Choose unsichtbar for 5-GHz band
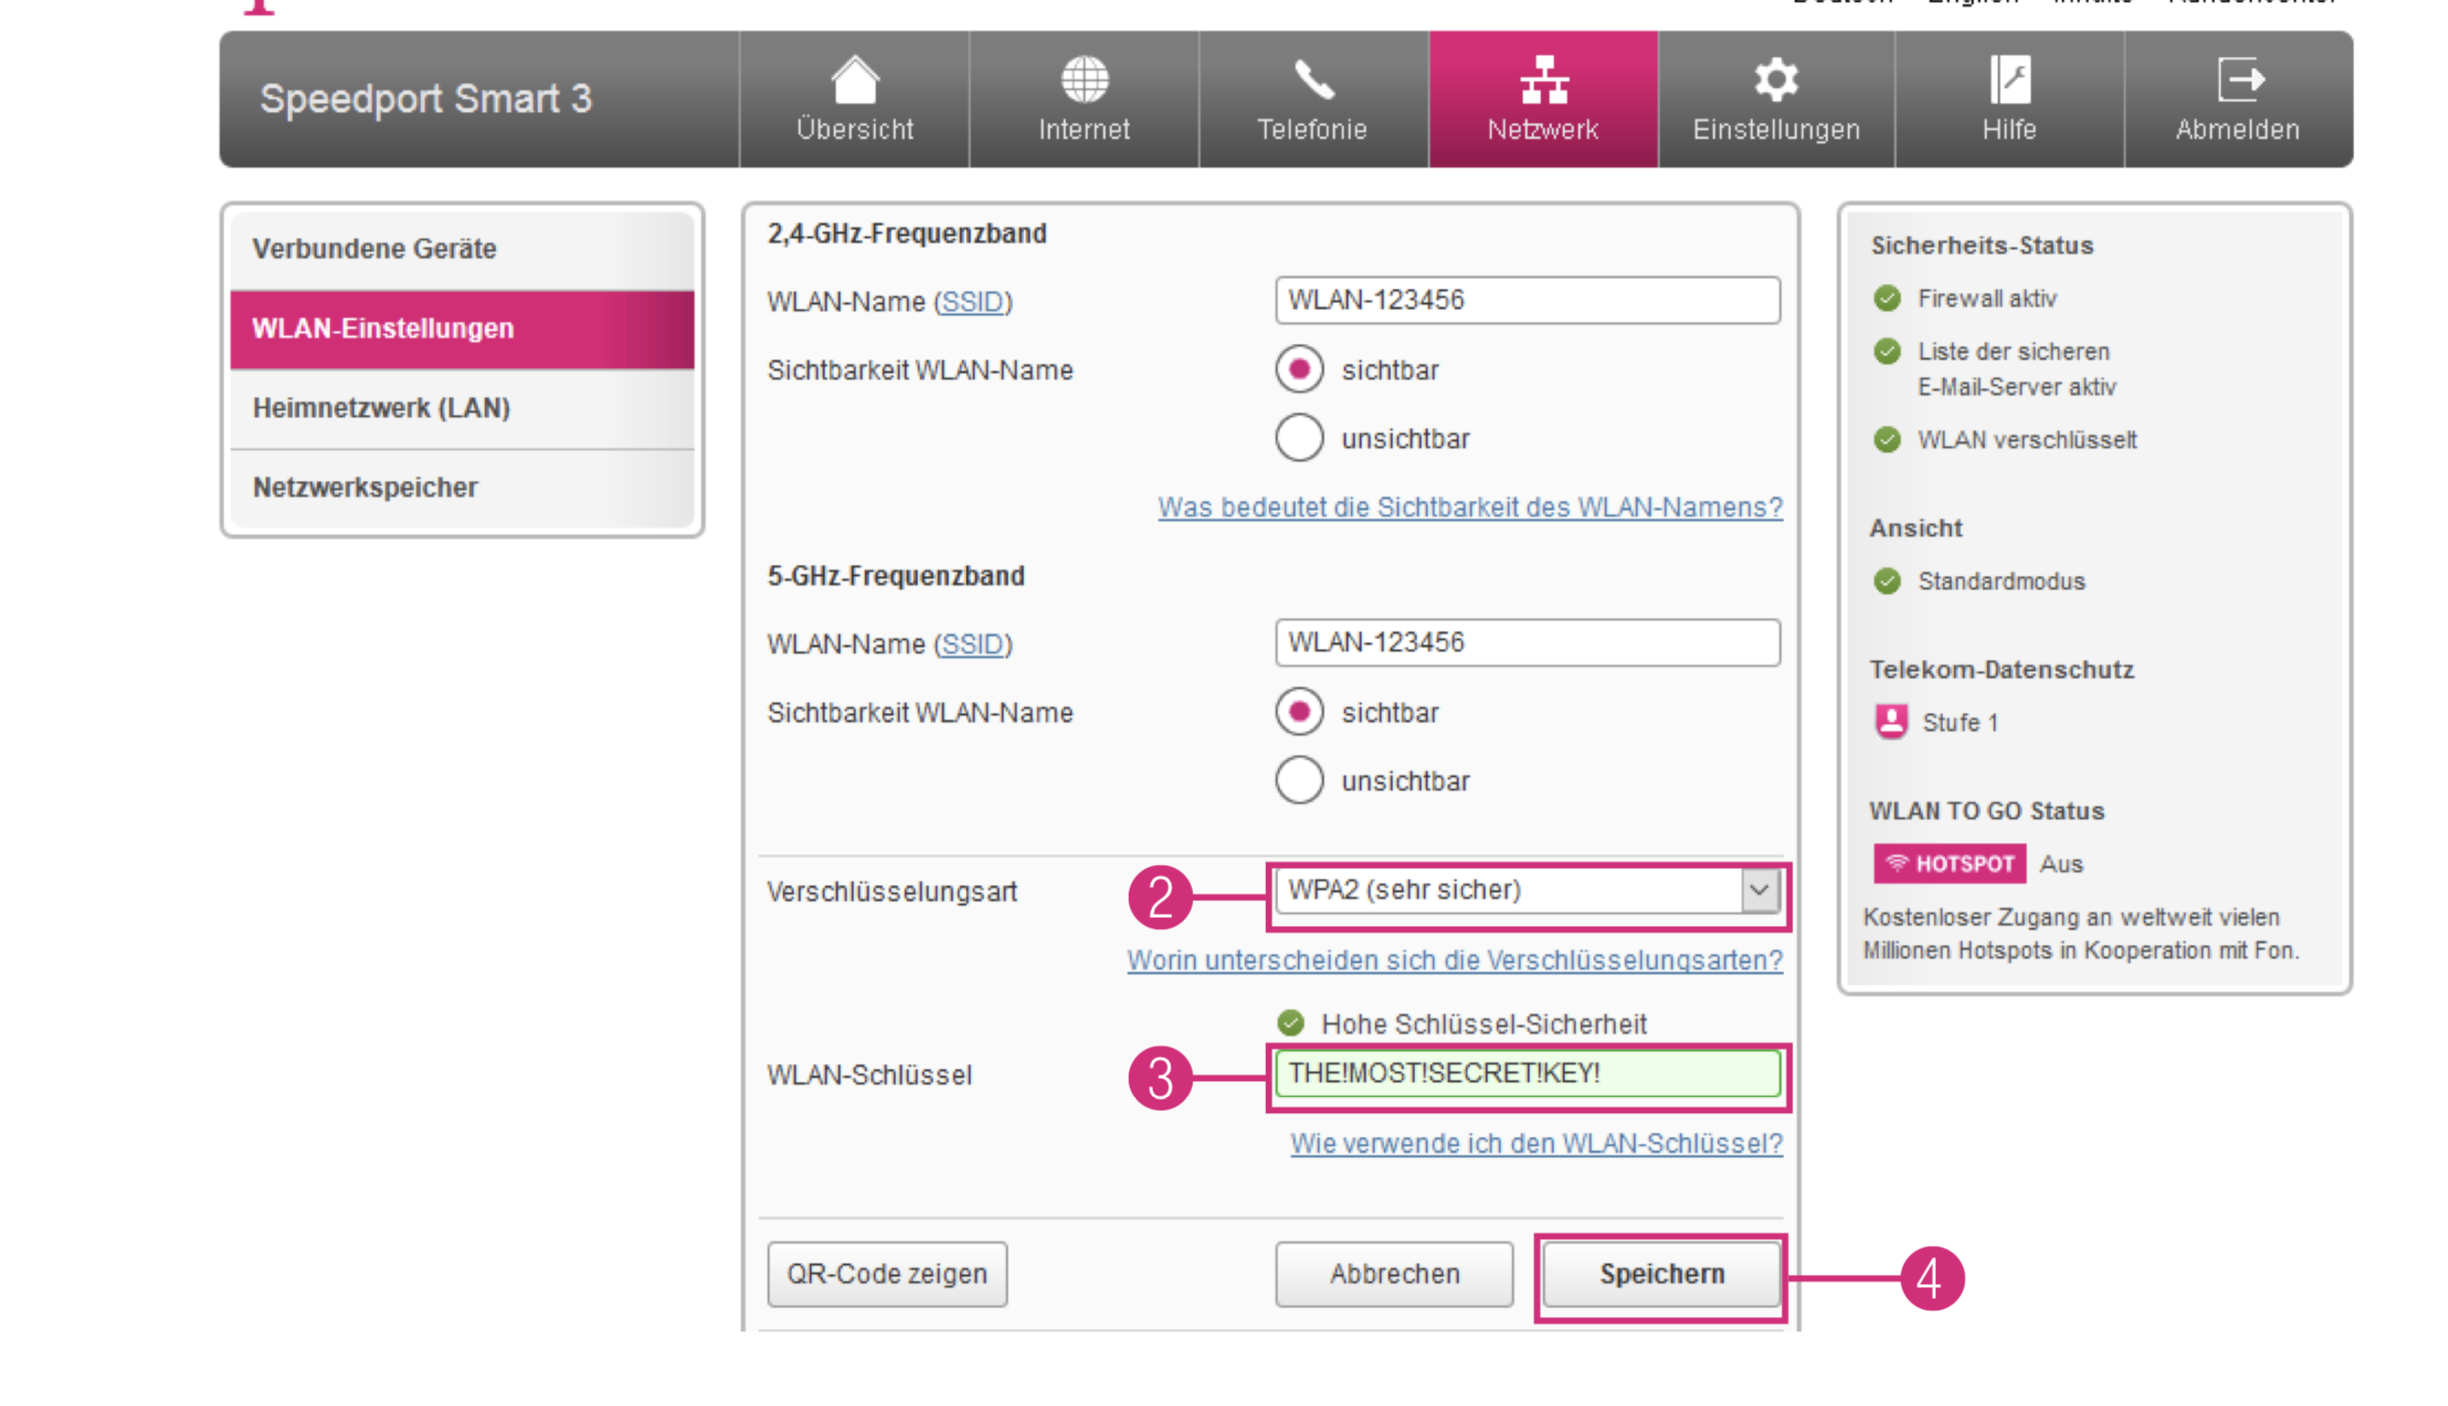 [x=1299, y=781]
